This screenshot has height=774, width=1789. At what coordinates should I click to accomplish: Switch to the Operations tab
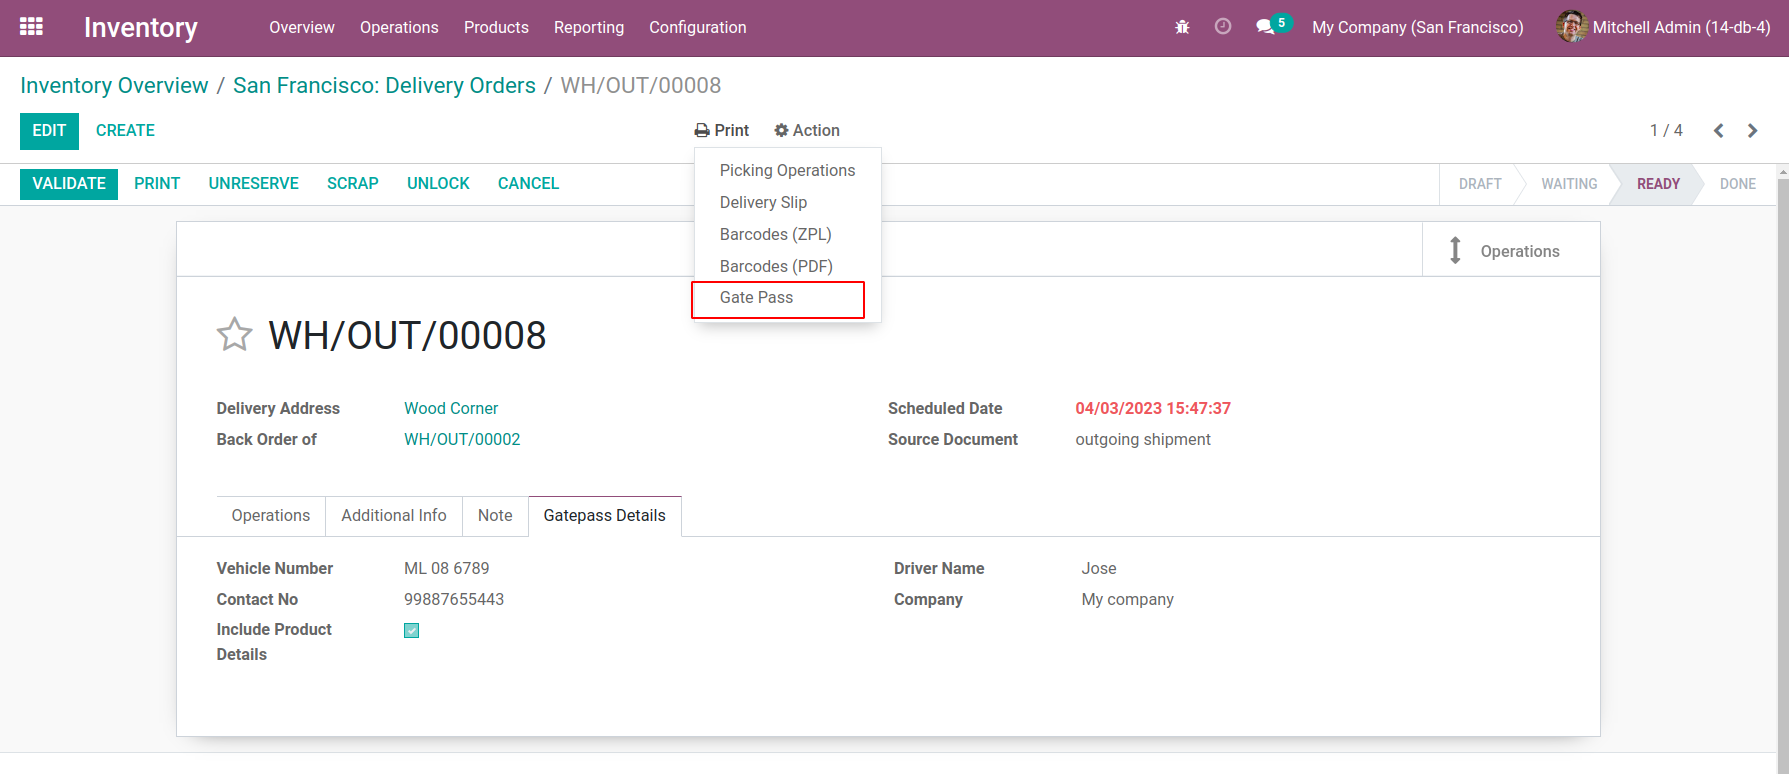(x=270, y=516)
